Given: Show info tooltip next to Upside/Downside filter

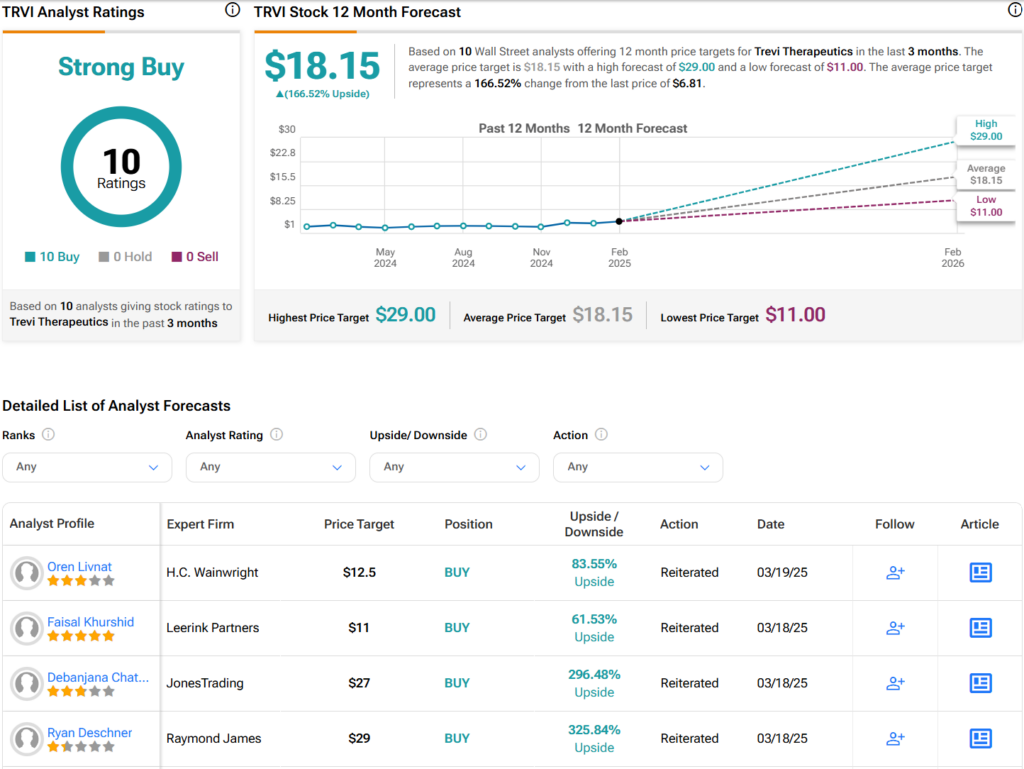Looking at the screenshot, I should click(x=480, y=435).
